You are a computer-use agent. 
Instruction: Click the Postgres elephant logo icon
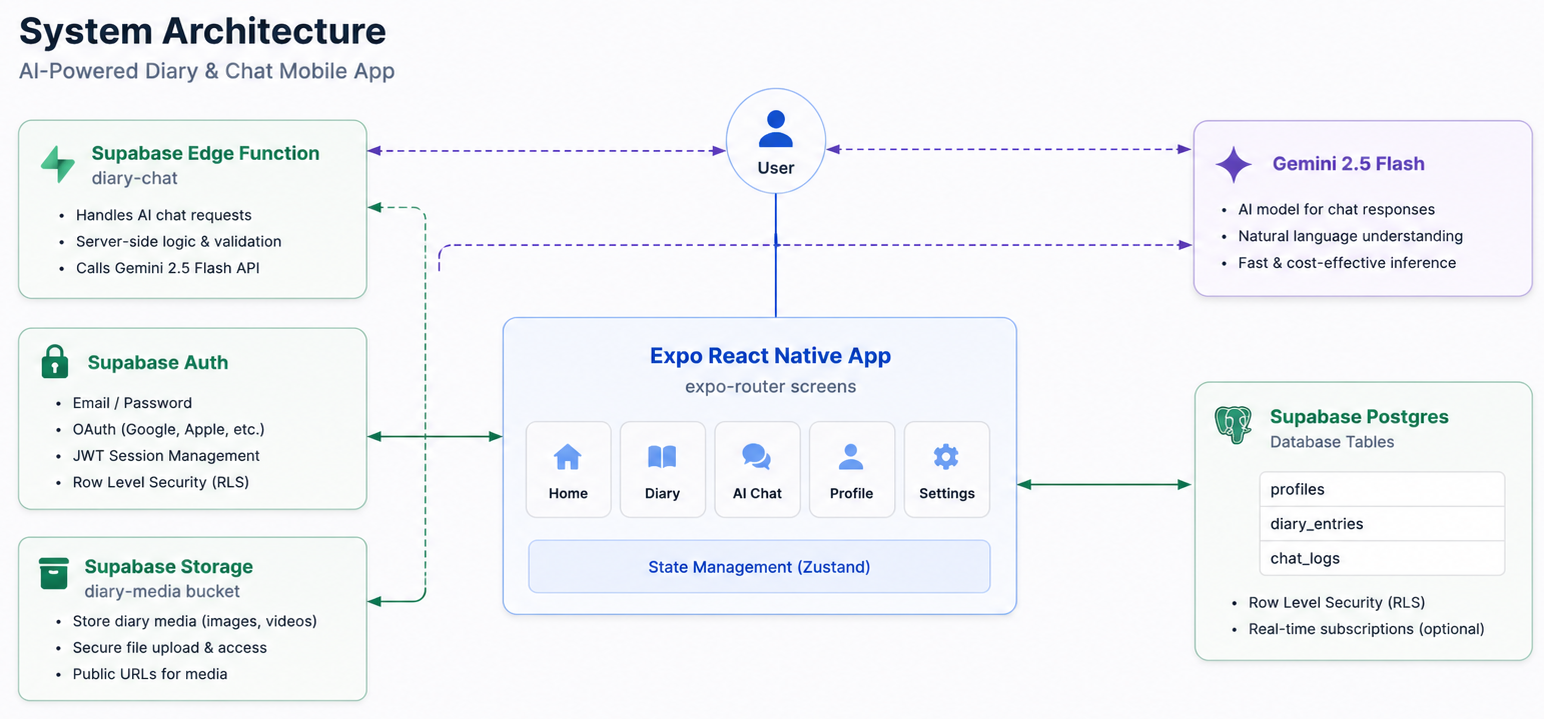(1232, 425)
